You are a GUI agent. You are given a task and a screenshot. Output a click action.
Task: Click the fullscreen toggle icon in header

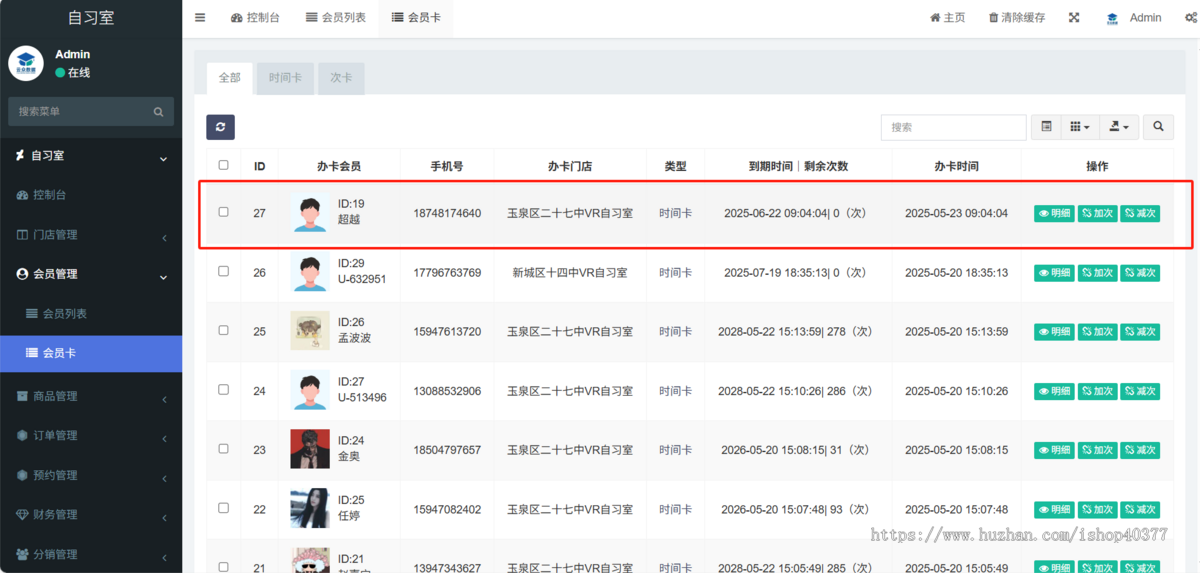[x=1074, y=18]
